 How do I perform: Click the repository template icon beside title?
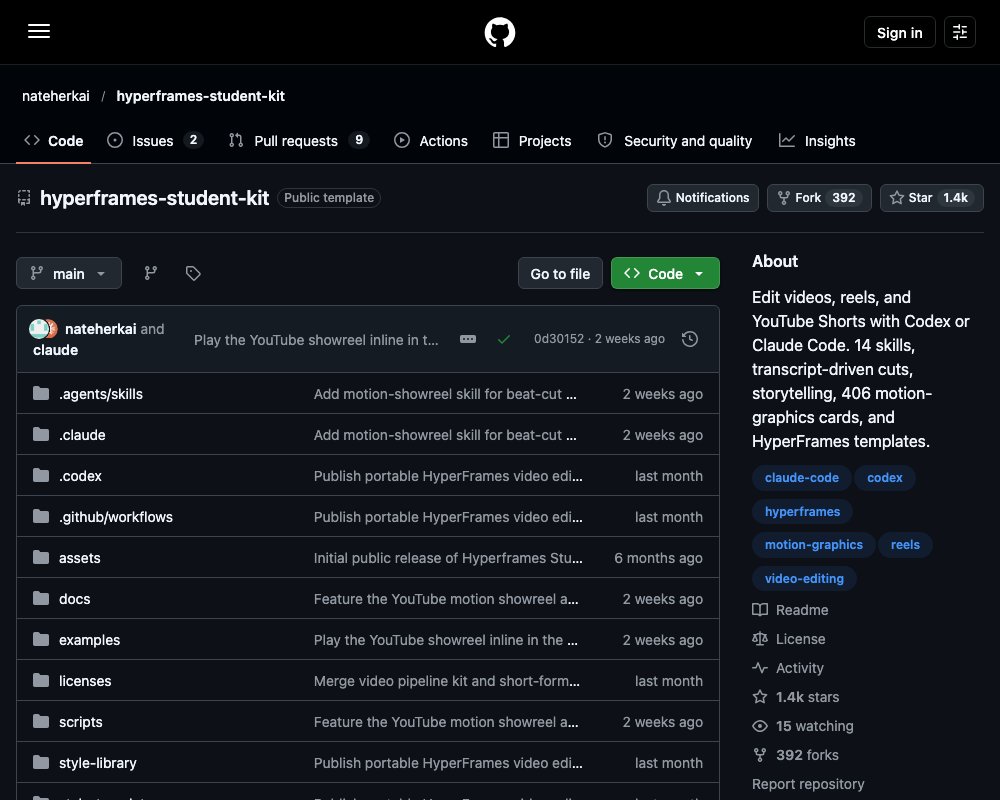24,198
